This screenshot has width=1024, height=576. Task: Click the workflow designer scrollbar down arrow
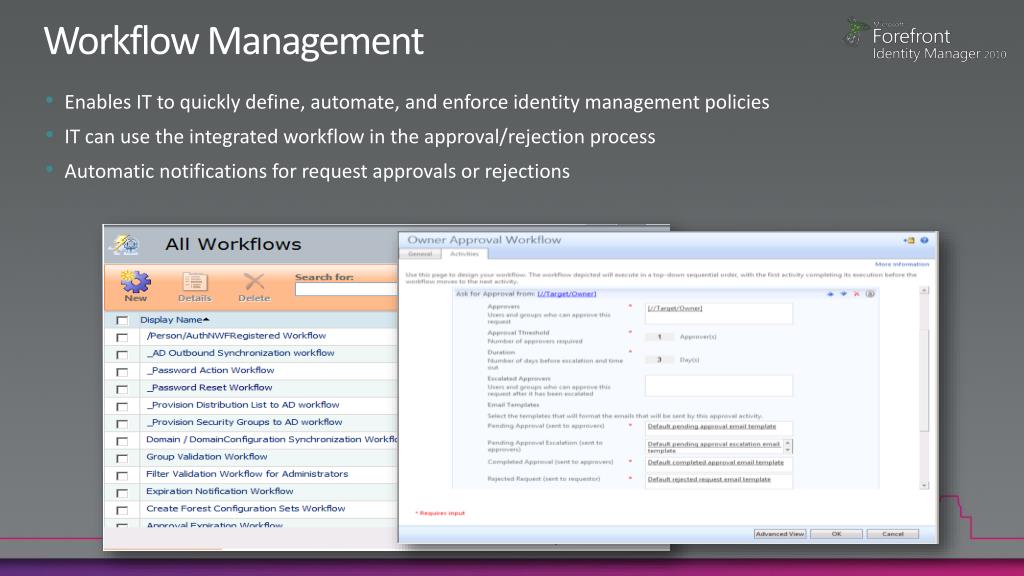tap(924, 485)
